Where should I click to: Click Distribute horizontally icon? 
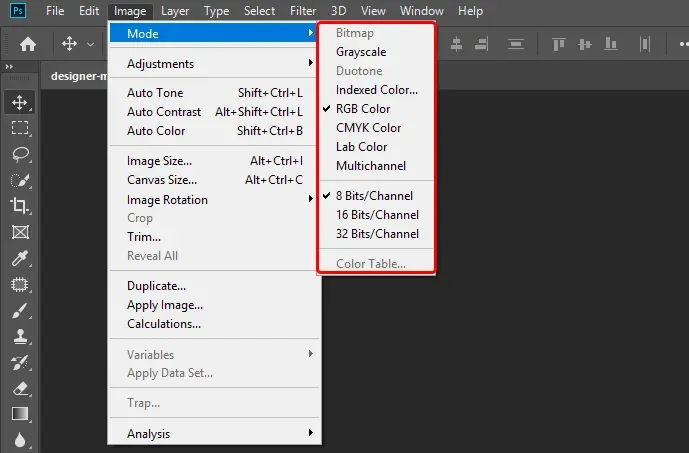click(x=645, y=44)
